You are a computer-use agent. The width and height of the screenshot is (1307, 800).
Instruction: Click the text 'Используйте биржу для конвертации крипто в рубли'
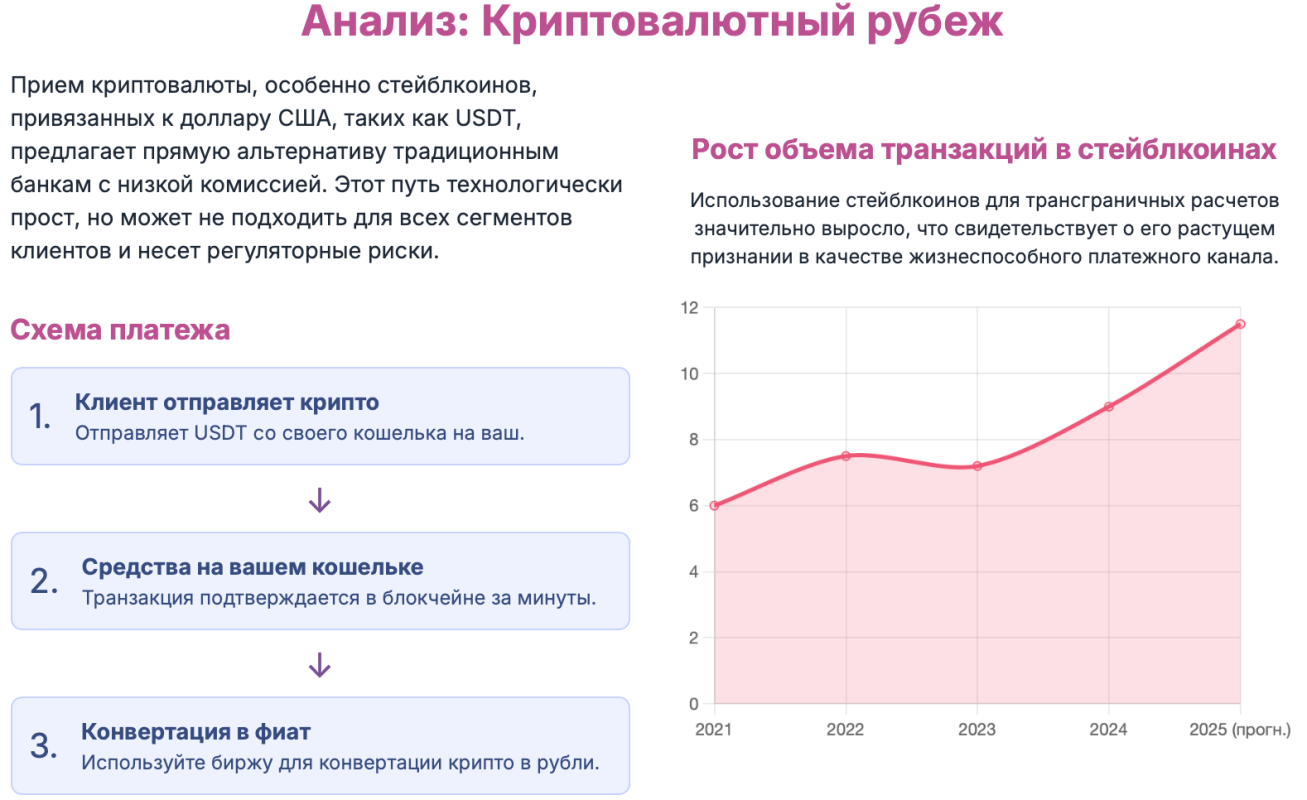[x=340, y=763]
